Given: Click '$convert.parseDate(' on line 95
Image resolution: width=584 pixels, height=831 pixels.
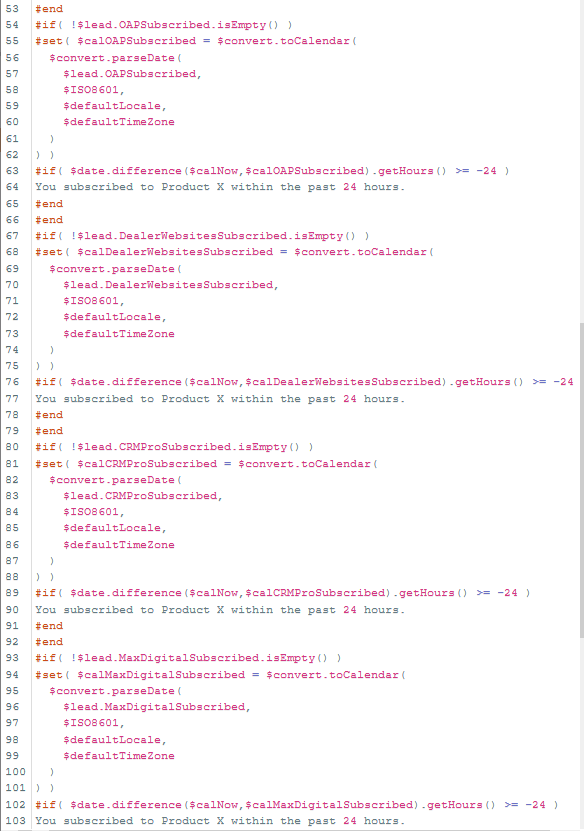Looking at the screenshot, I should pos(116,691).
